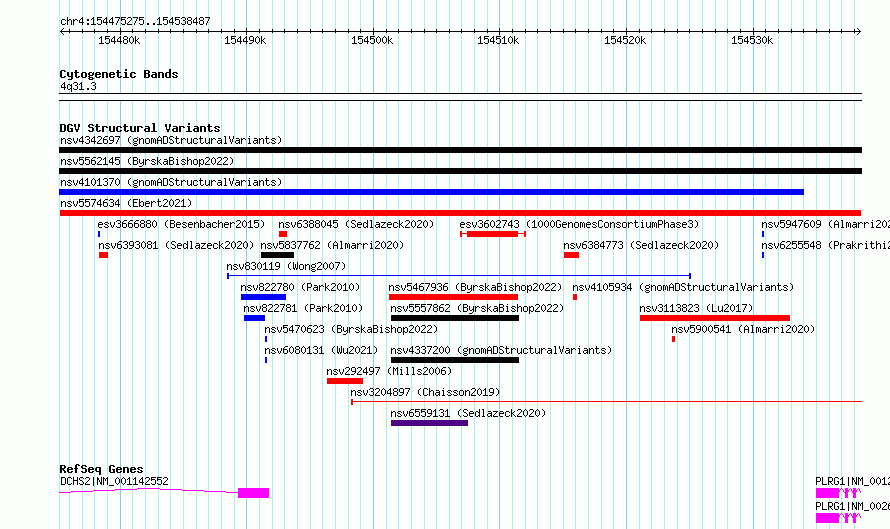890x529 pixels.
Task: Select the blue nsv4101370 full-width bar
Action: pos(431,192)
